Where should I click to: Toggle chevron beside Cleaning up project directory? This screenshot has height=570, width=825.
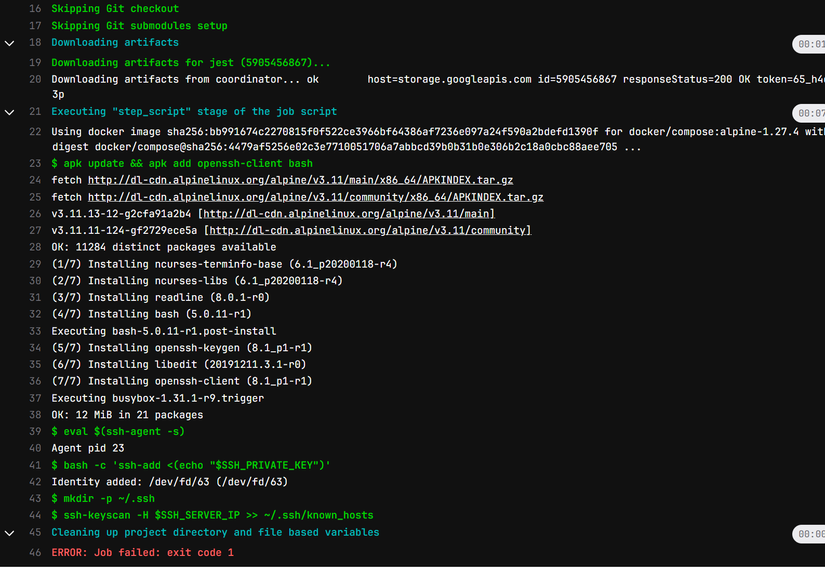[x=10, y=532]
